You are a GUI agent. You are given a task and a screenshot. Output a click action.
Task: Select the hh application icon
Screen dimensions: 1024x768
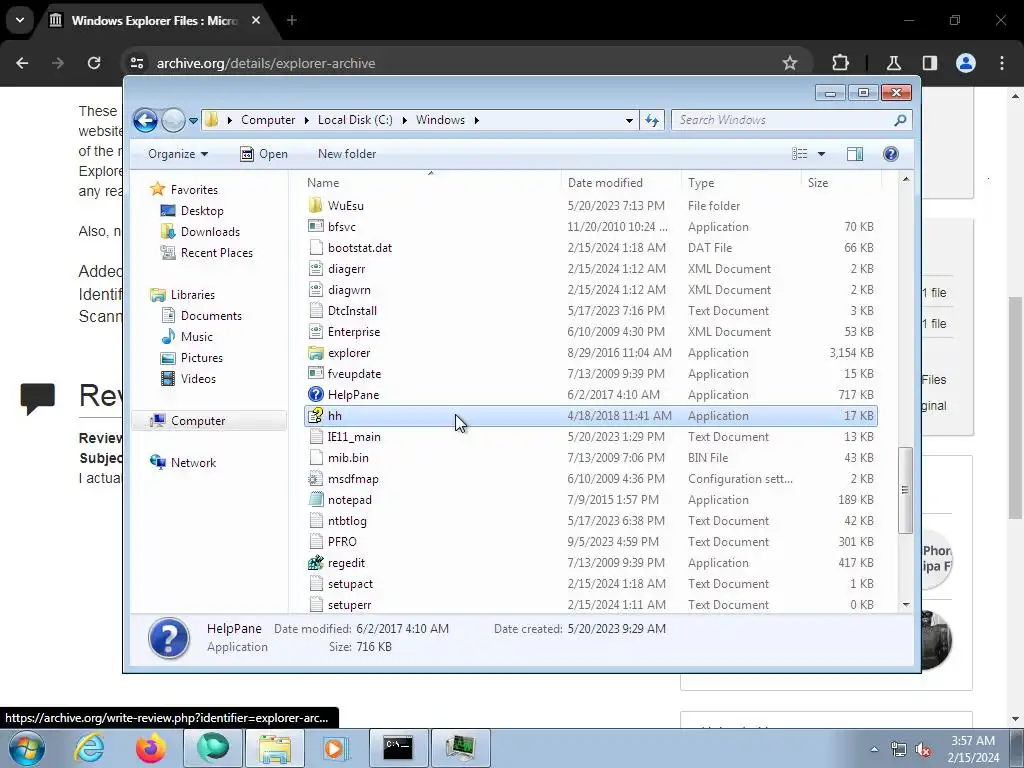pos(315,415)
